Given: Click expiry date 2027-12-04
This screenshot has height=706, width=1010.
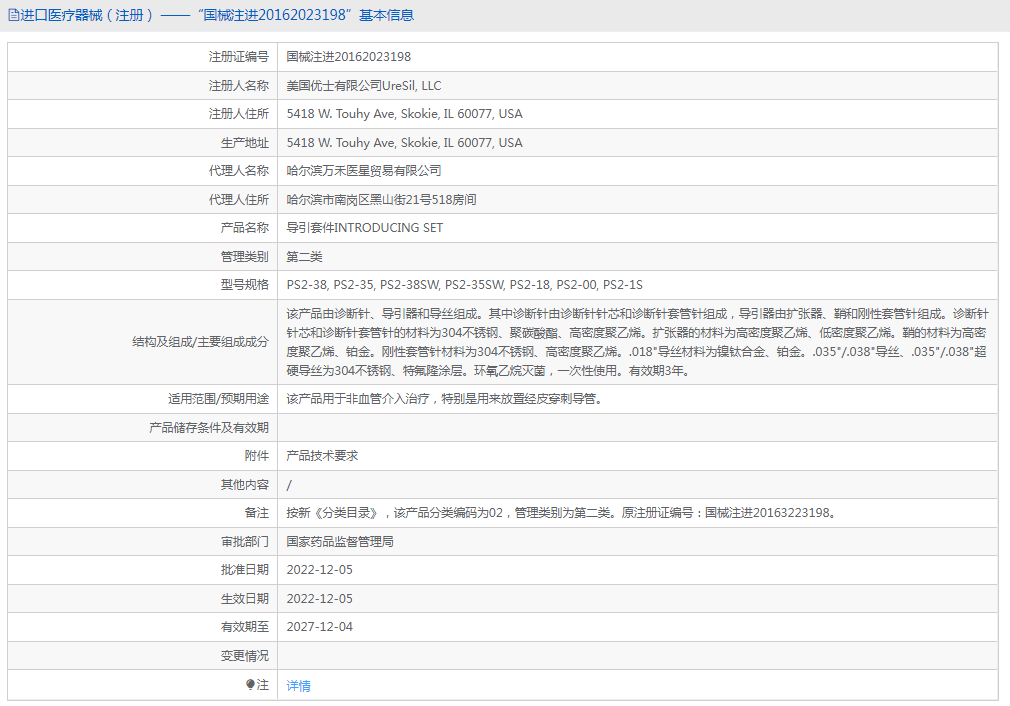Looking at the screenshot, I should tap(319, 627).
